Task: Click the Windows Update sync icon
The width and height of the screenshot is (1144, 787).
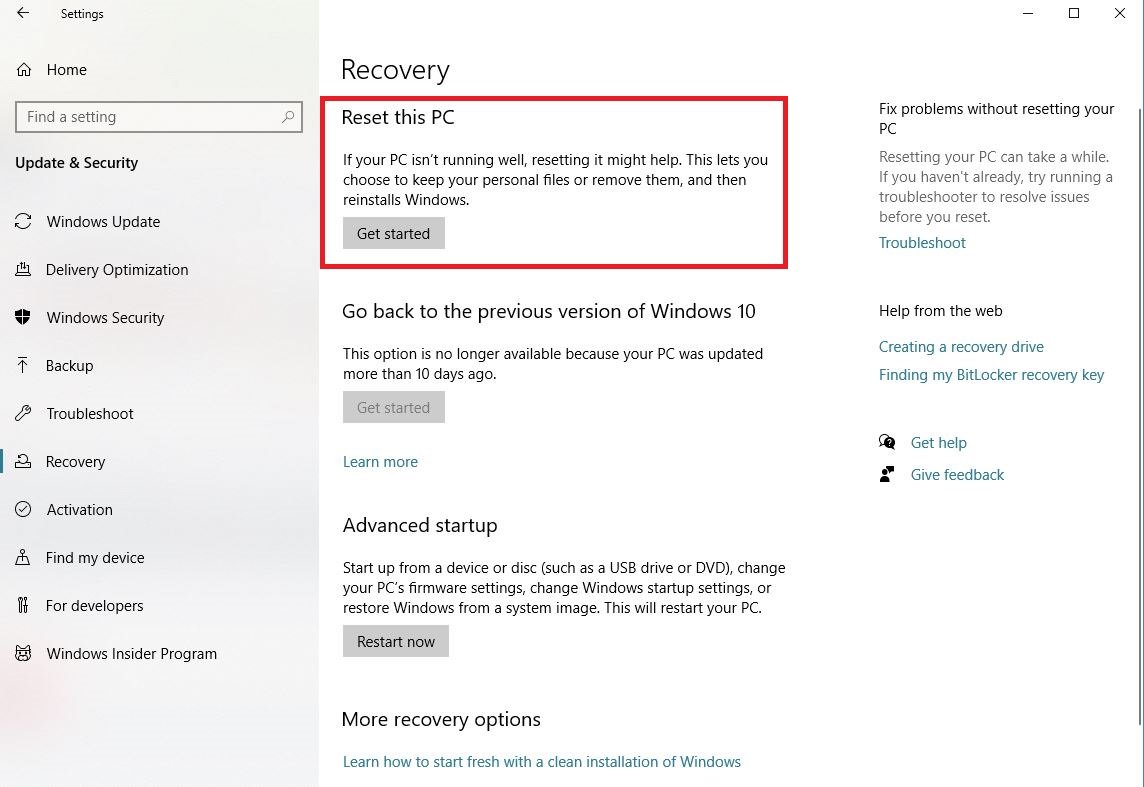Action: tap(23, 222)
